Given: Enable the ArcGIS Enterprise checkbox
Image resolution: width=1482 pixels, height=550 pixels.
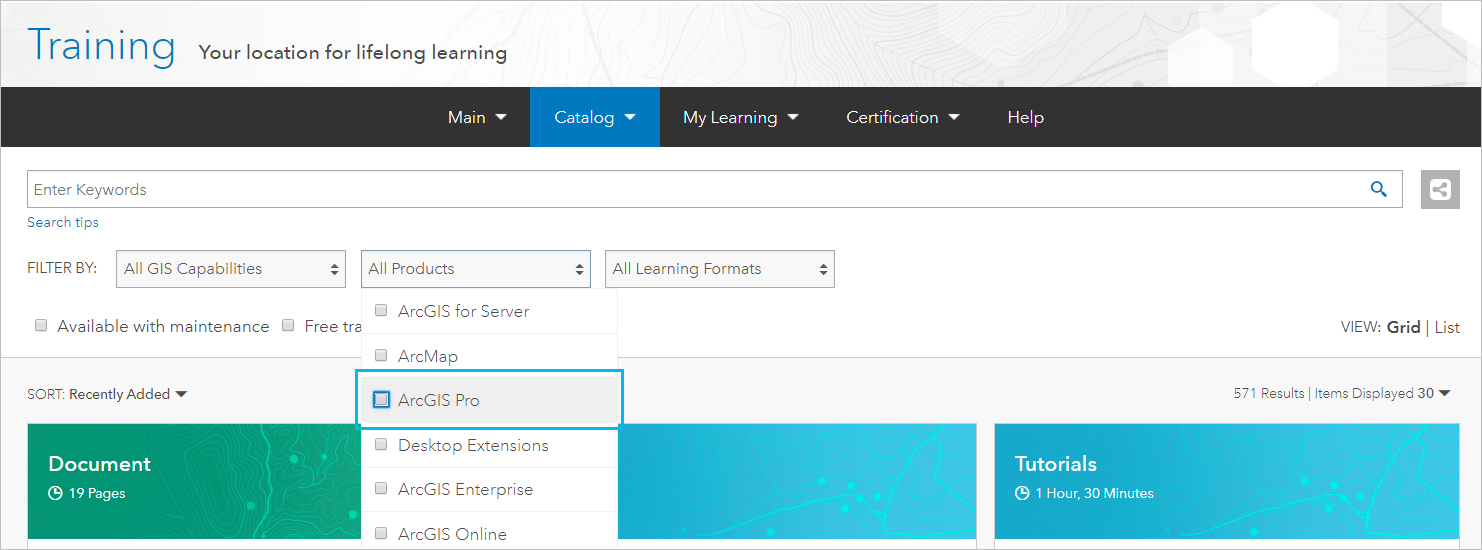Looking at the screenshot, I should click(x=381, y=488).
